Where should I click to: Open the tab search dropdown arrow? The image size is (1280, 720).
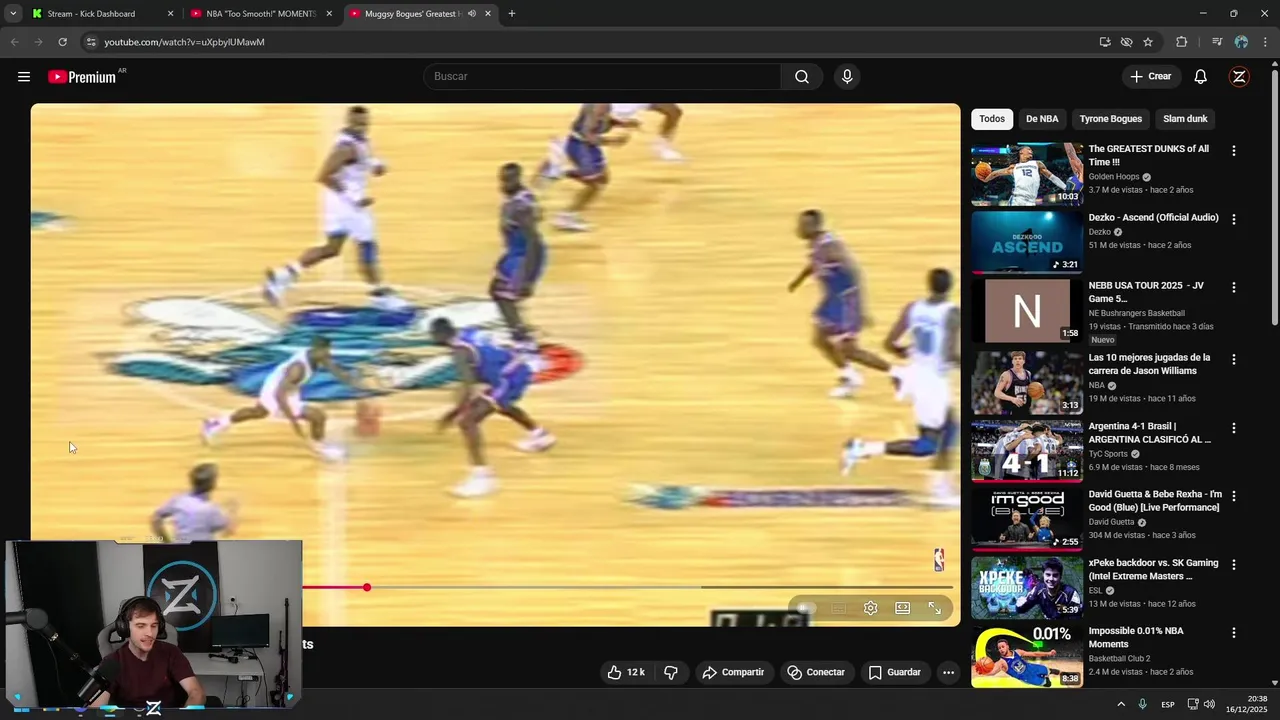coord(13,14)
